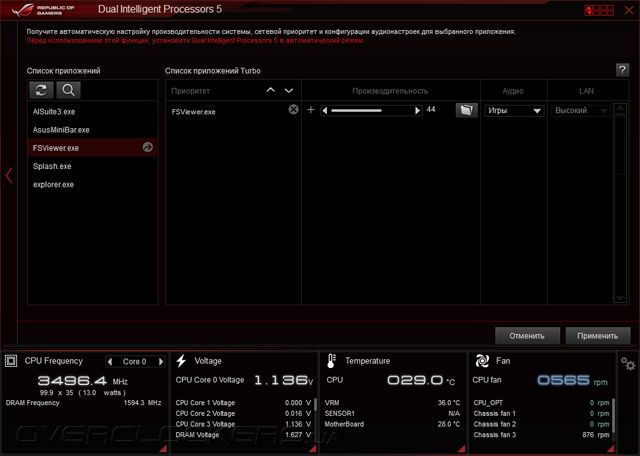Image resolution: width=640 pixels, height=456 pixels.
Task: Click the CPU Frequency chip icon
Action: click(11, 361)
